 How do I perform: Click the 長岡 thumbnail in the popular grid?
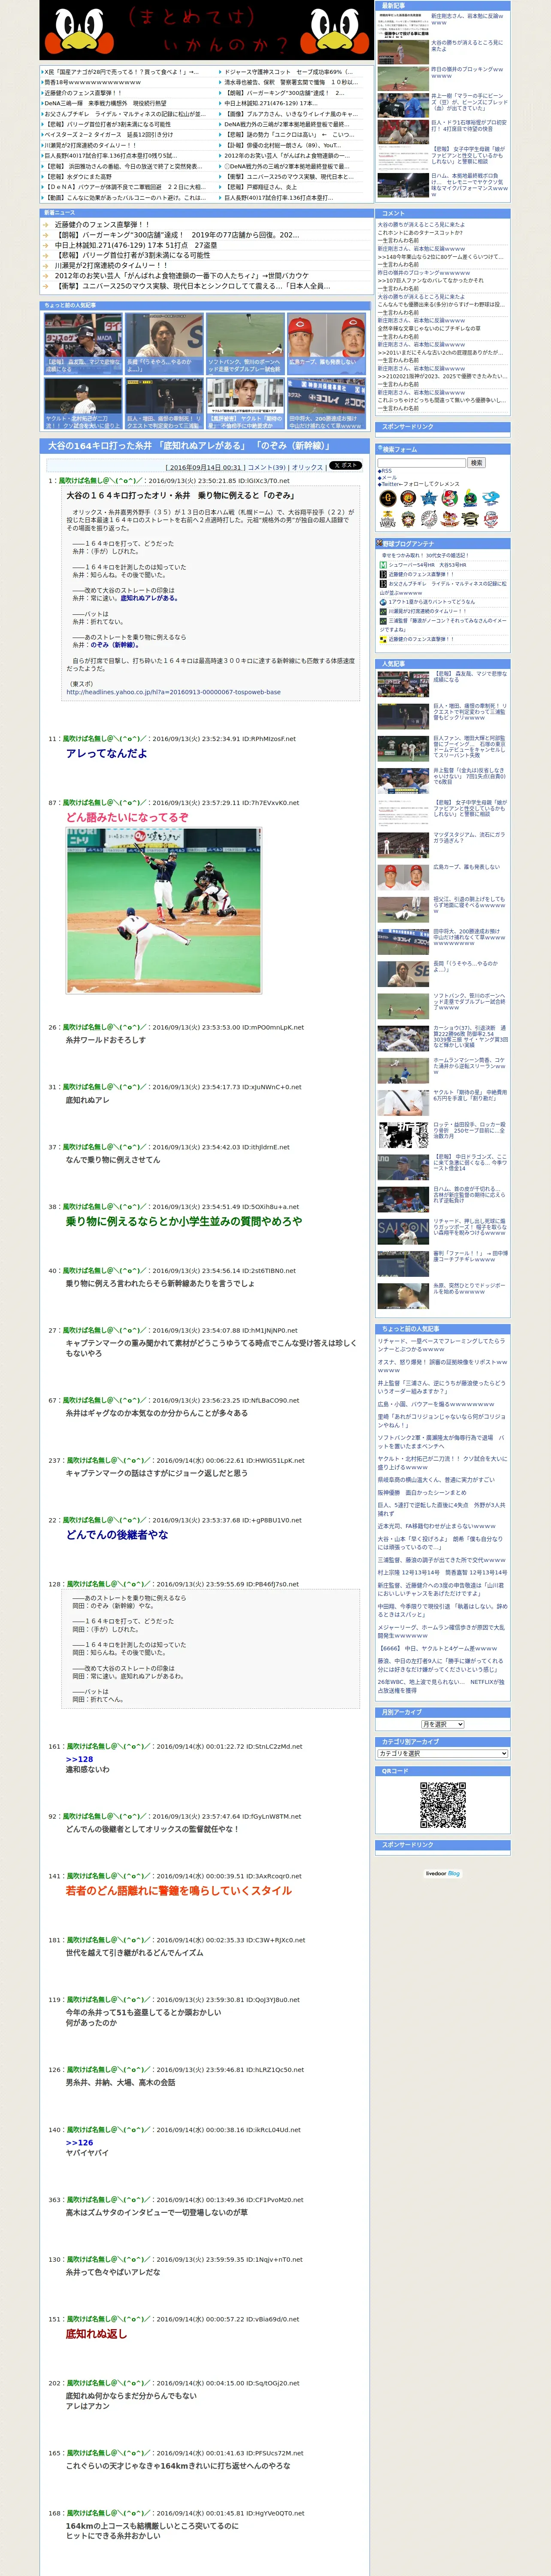pyautogui.click(x=164, y=344)
